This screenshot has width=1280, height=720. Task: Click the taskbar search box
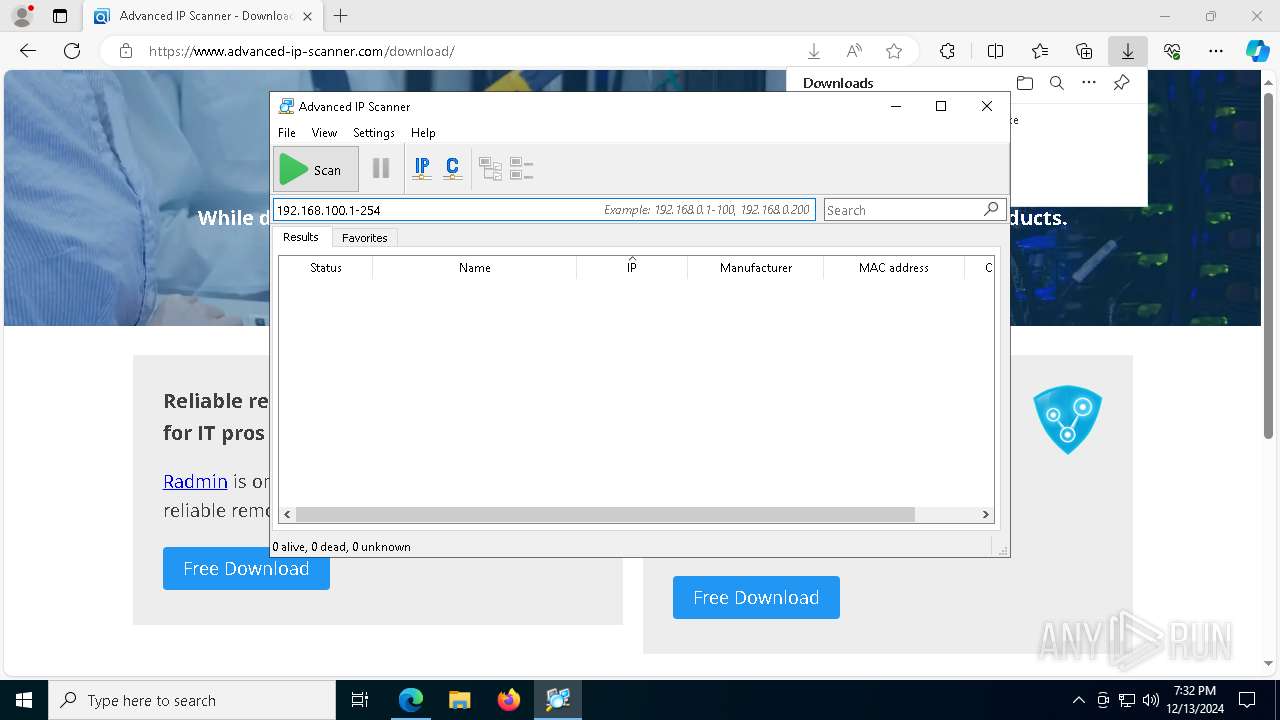192,700
